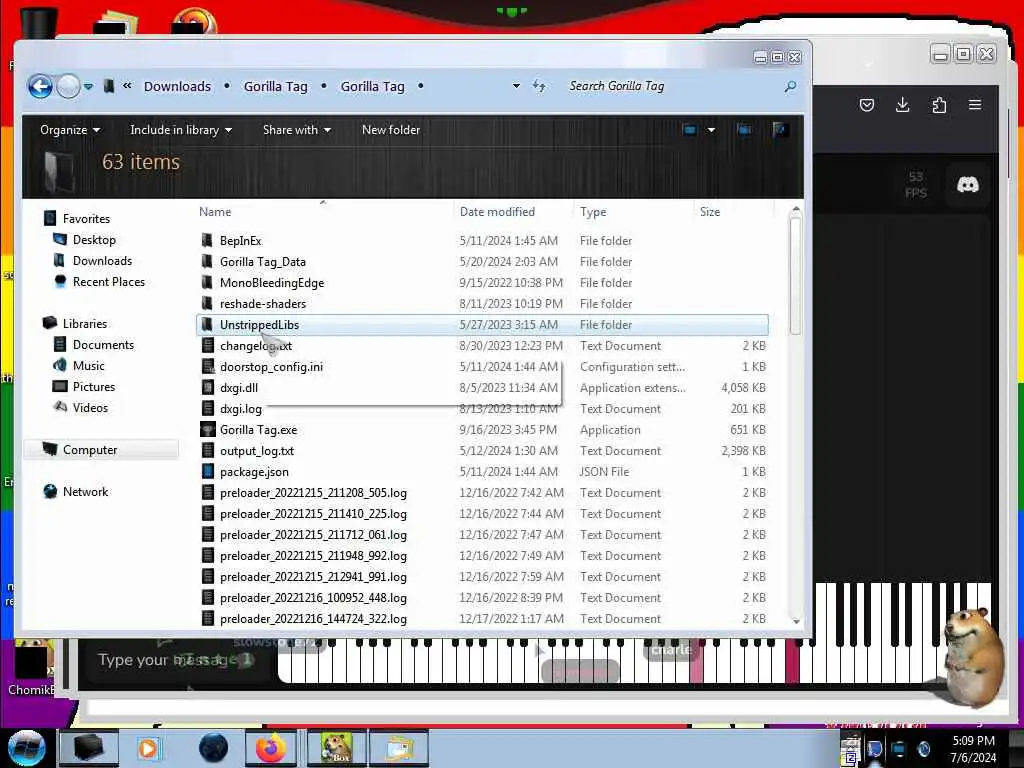The height and width of the screenshot is (768, 1024).
Task: Click the first Gorilla Tag breadcrumb
Action: click(276, 86)
